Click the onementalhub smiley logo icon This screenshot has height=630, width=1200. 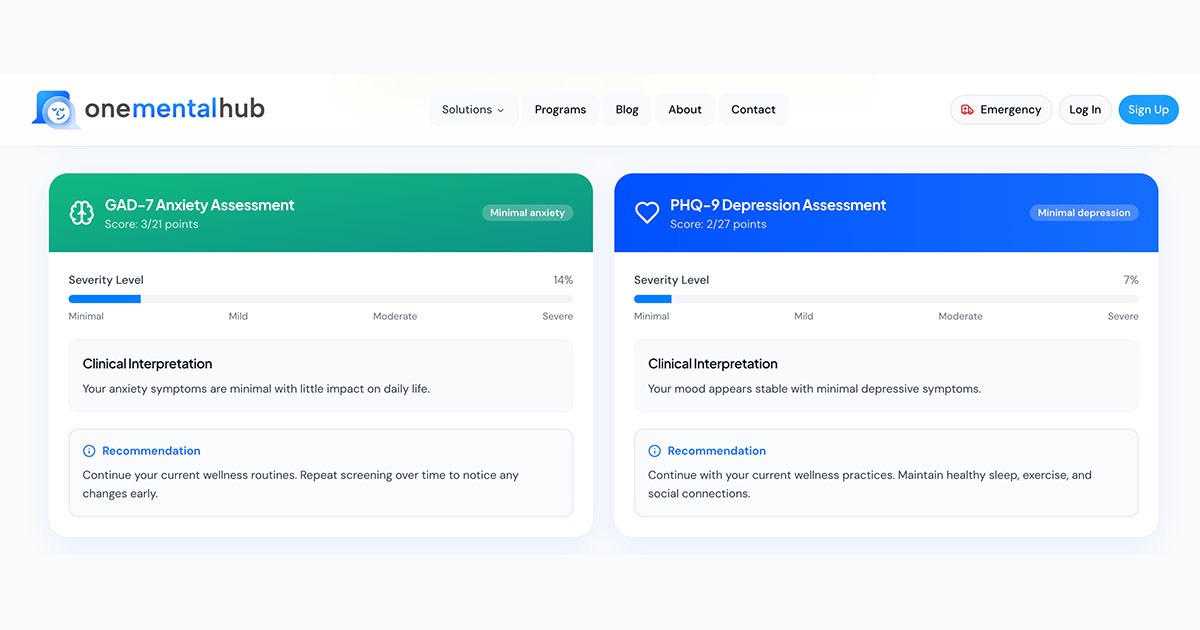tap(56, 109)
